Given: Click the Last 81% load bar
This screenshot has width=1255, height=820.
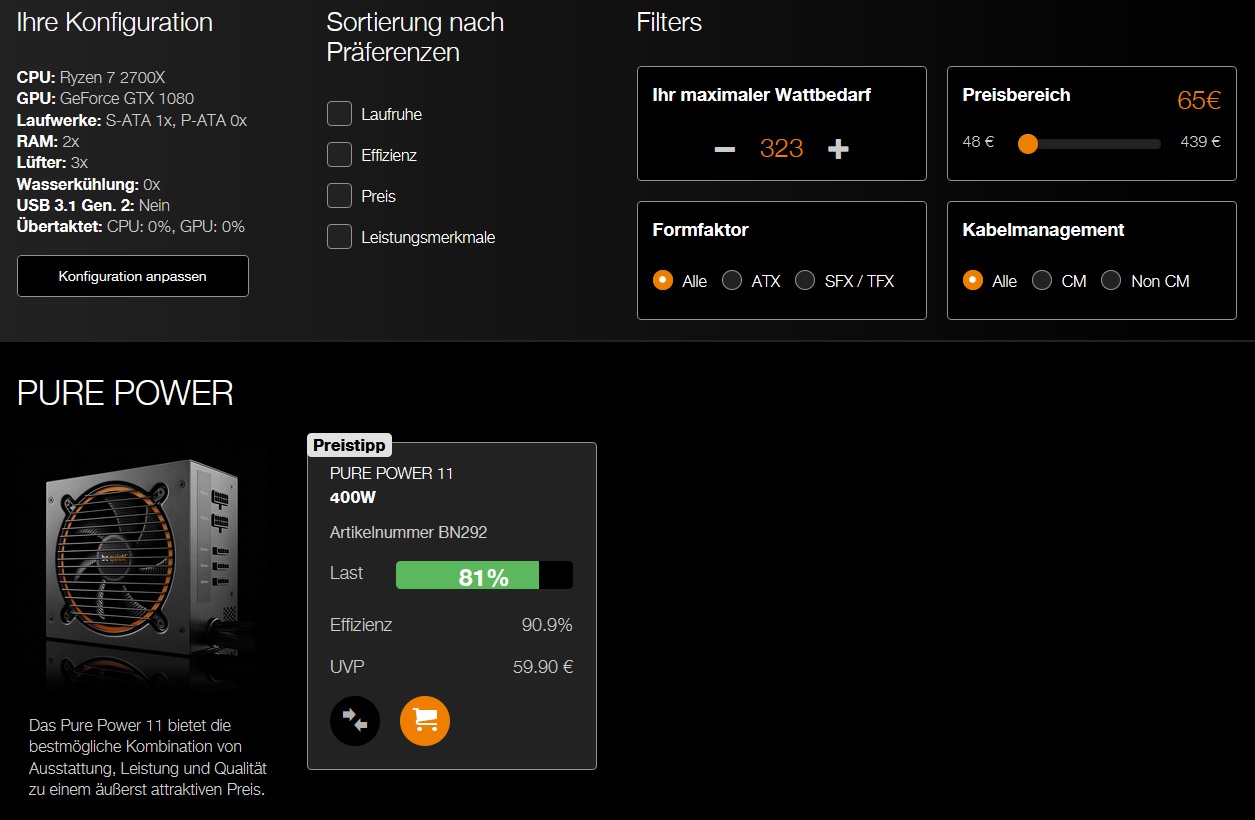Looking at the screenshot, I should [484, 575].
